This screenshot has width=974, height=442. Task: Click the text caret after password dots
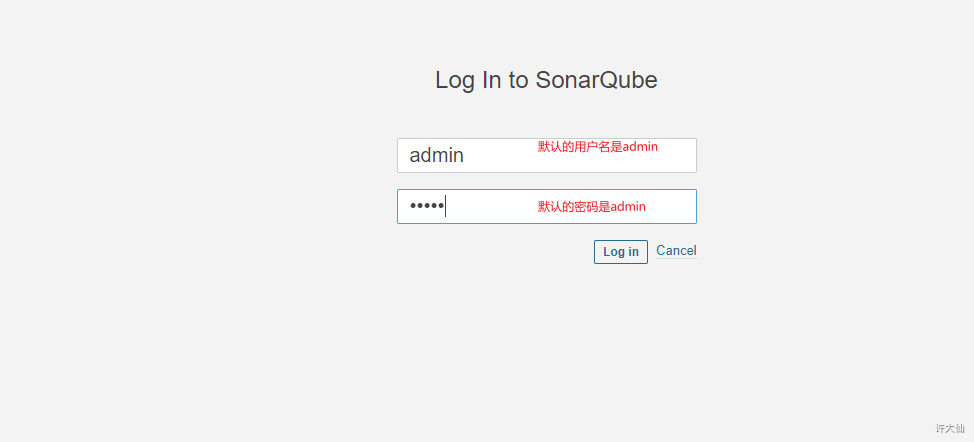pyautogui.click(x=445, y=206)
